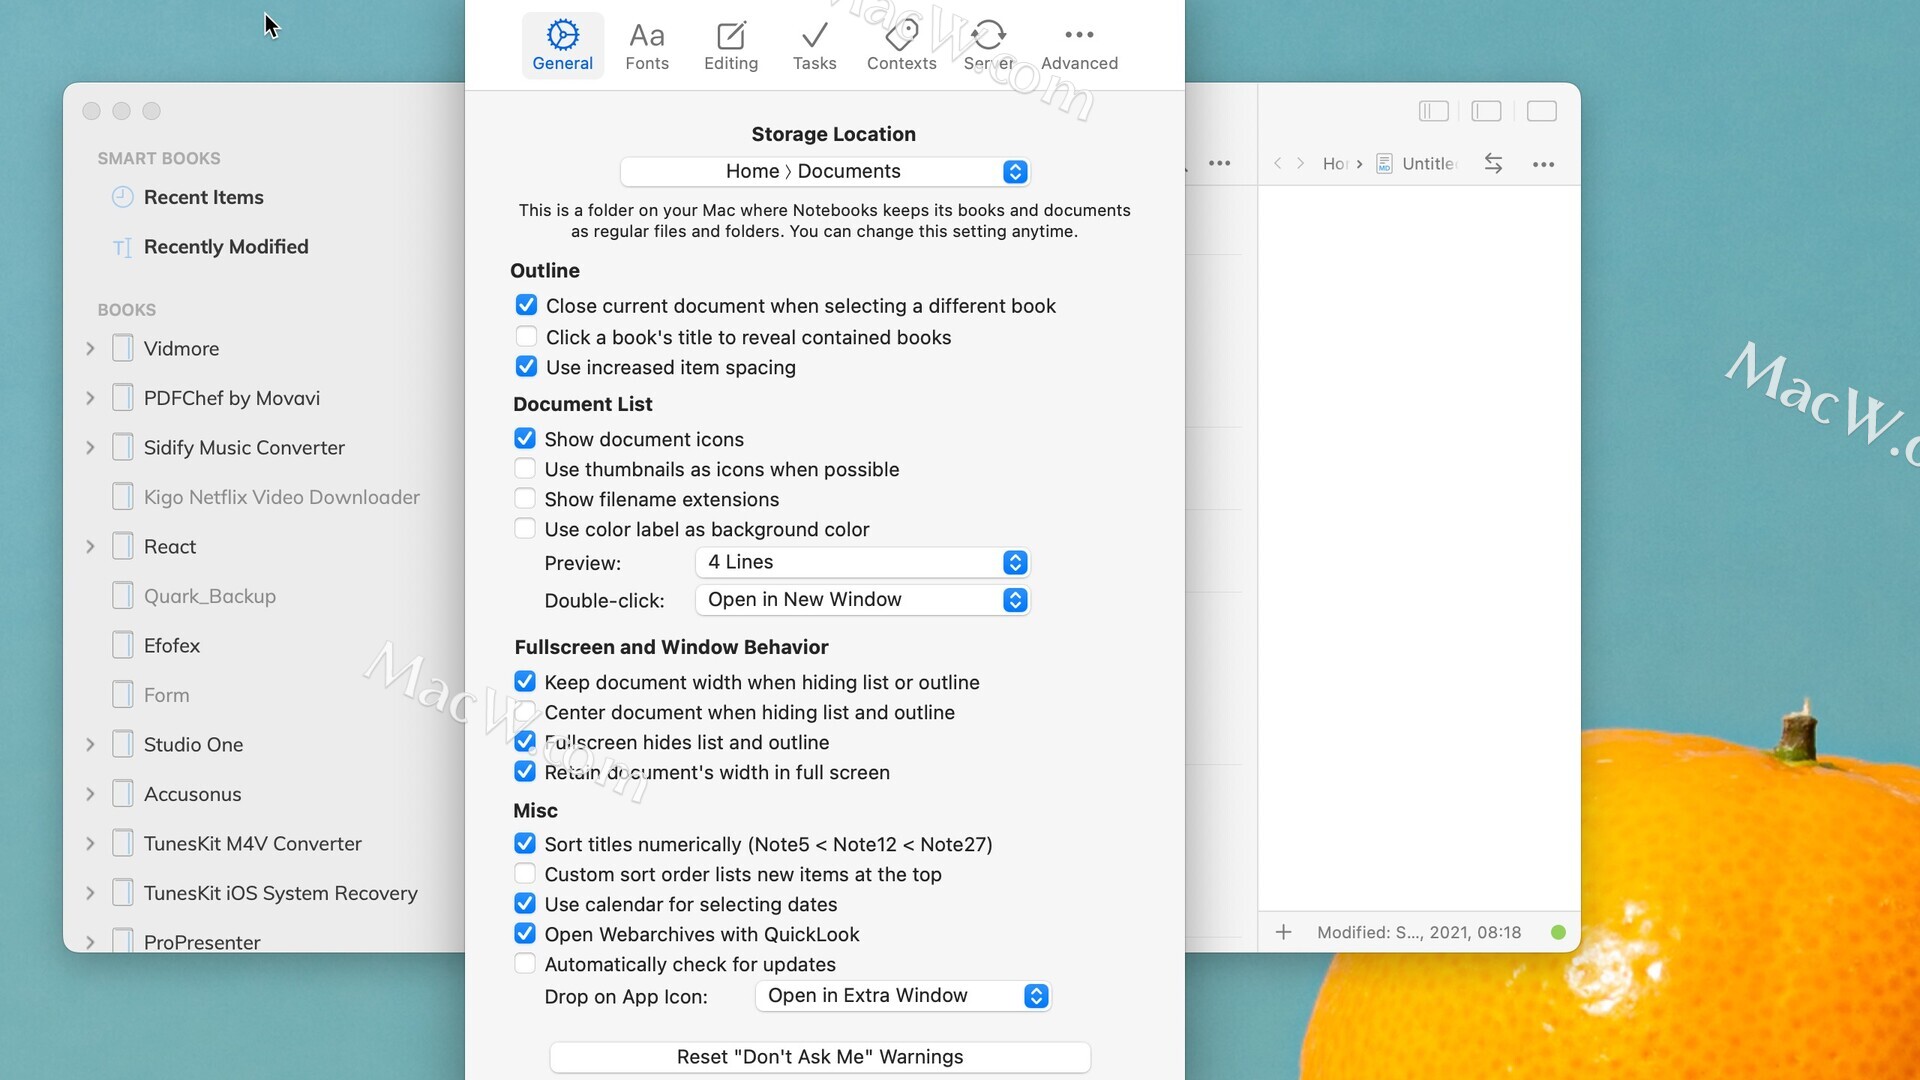Switch to the Tasks preferences tab
The height and width of the screenshot is (1080, 1920).
(814, 46)
